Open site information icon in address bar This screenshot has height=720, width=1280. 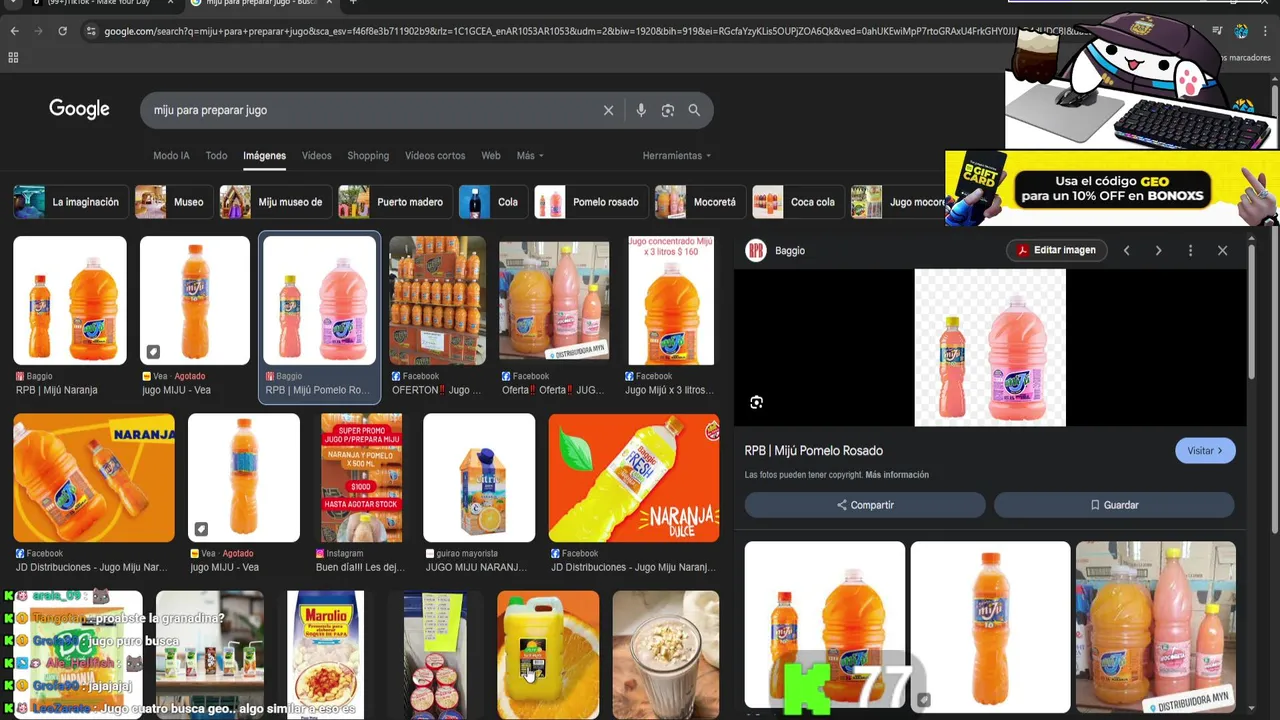point(91,31)
